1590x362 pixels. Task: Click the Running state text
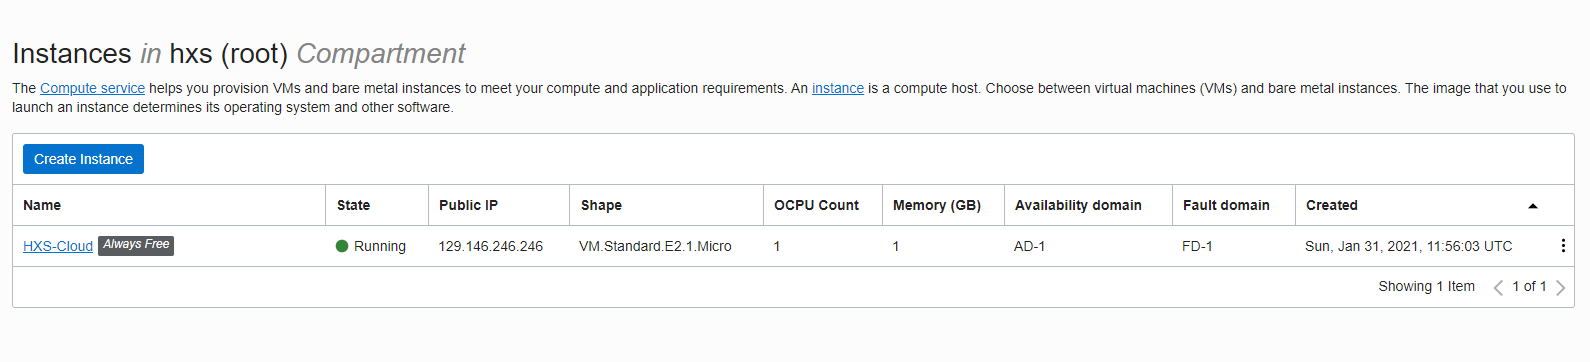tap(380, 246)
